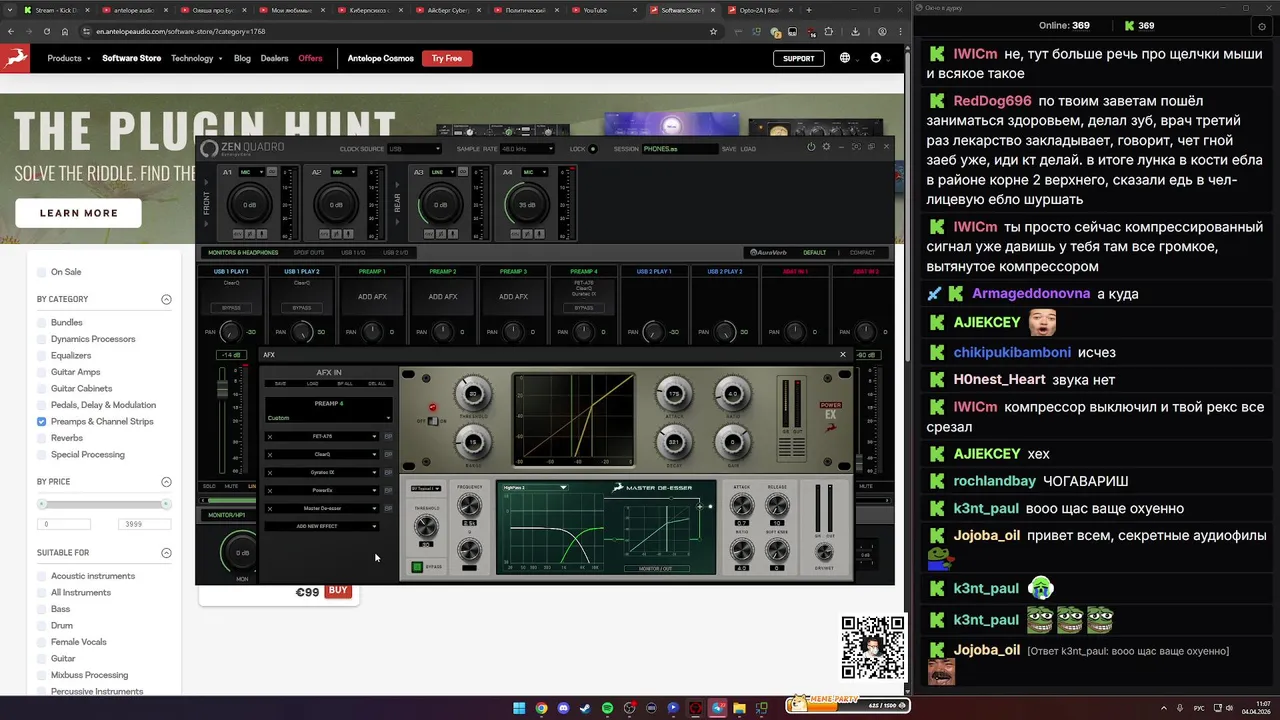
Task: Click the website language globe icon
Action: click(x=845, y=58)
